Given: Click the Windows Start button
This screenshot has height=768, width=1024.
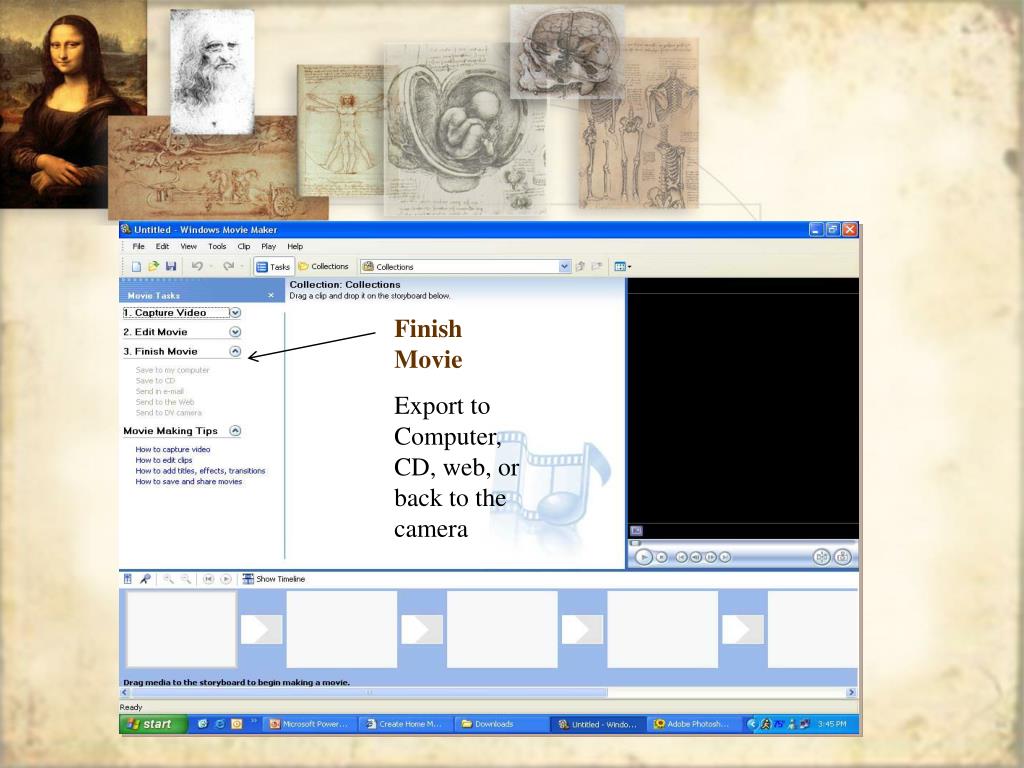Looking at the screenshot, I should pos(153,724).
